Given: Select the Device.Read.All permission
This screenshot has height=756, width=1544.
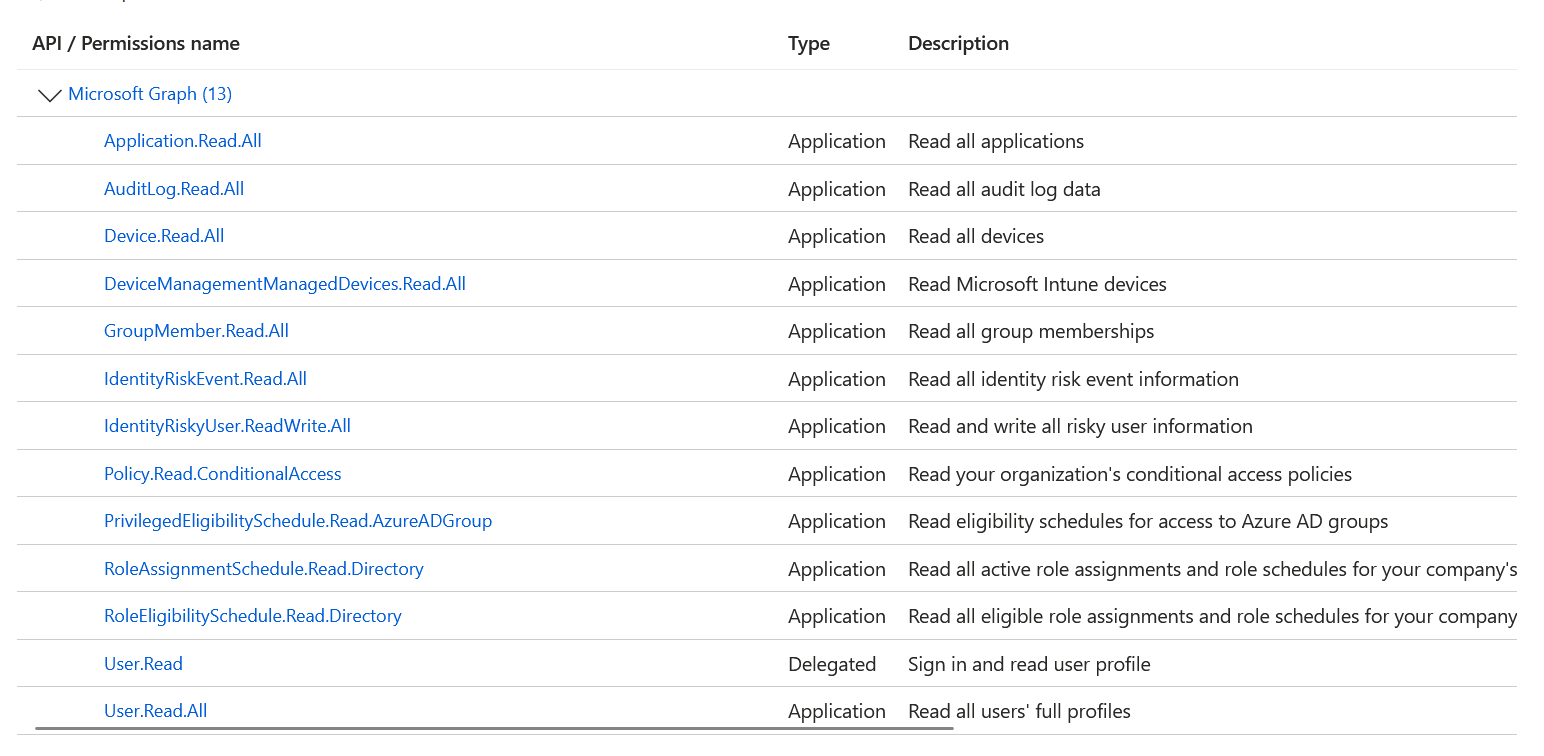Looking at the screenshot, I should click(x=164, y=236).
